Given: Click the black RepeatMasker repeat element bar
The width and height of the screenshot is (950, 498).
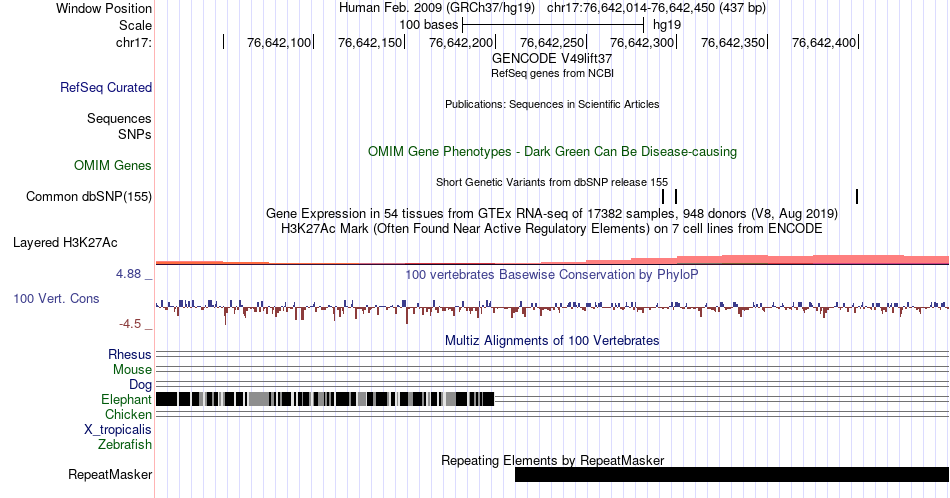Looking at the screenshot, I should (732, 474).
